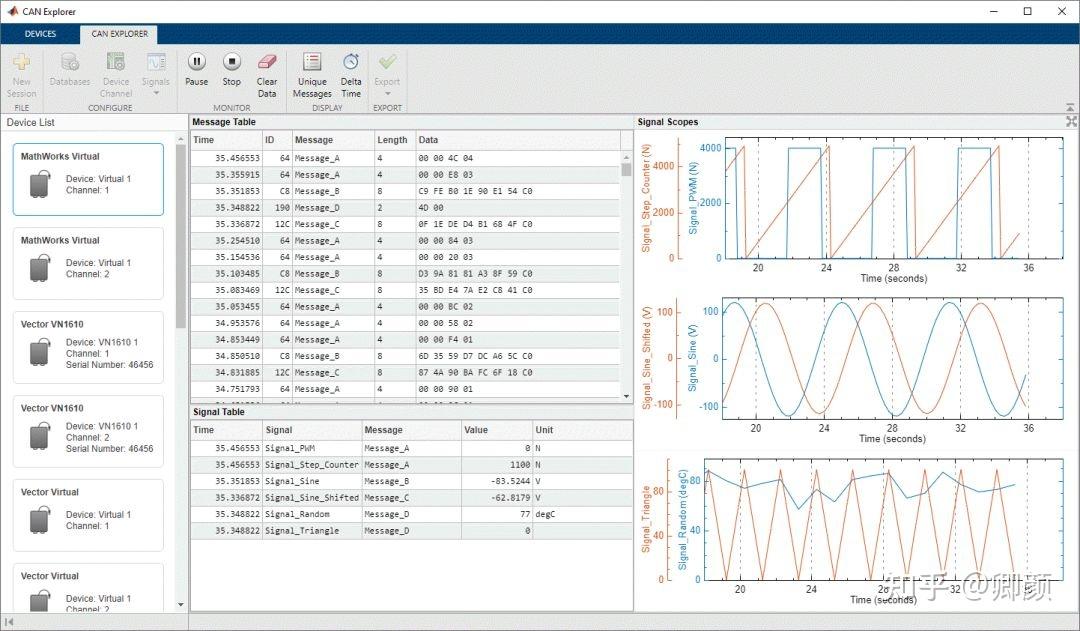Open the Signals dropdown arrow

pos(156,95)
